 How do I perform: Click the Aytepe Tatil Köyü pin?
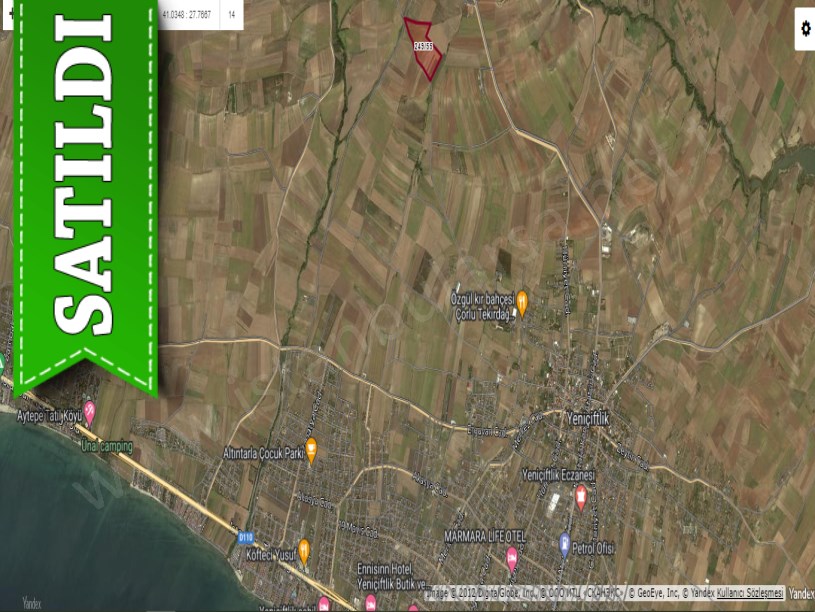89,410
